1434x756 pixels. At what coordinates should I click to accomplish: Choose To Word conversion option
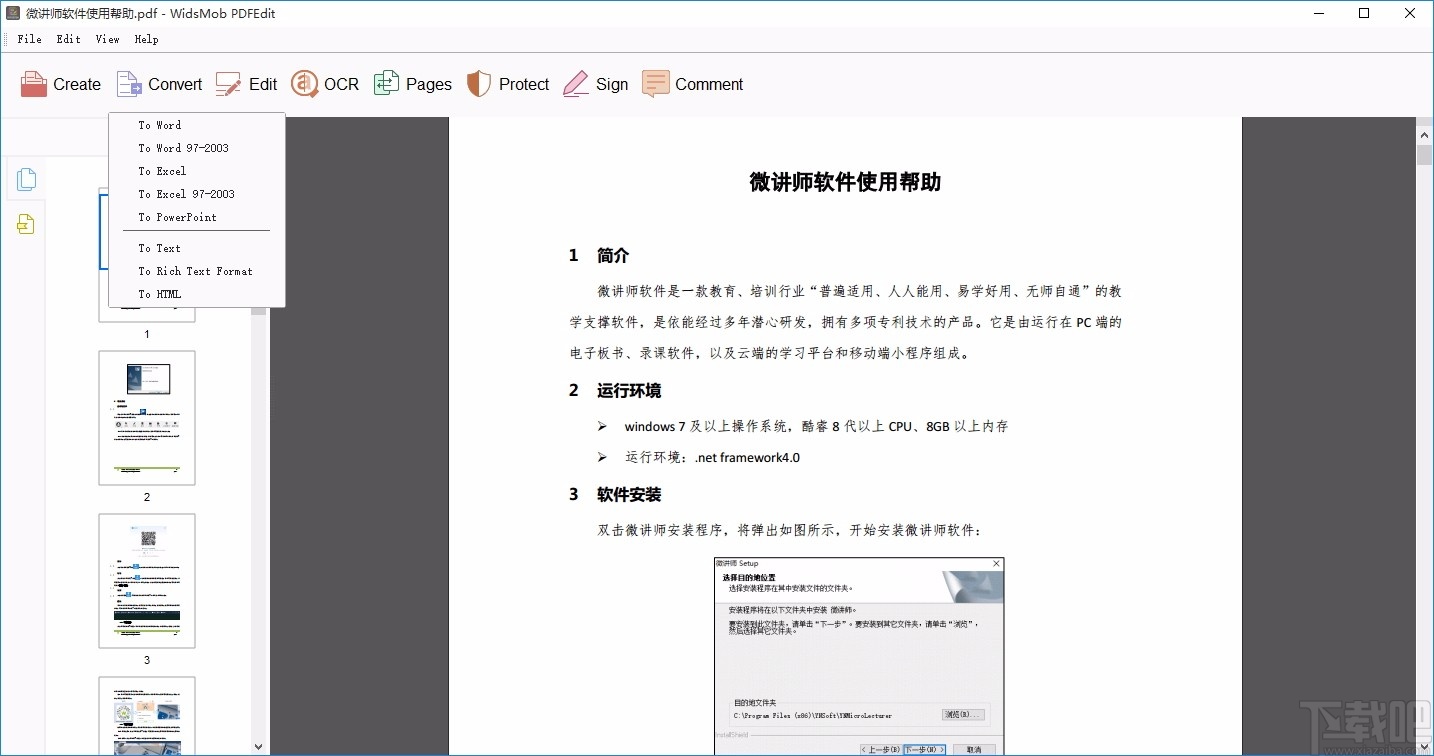coord(159,125)
